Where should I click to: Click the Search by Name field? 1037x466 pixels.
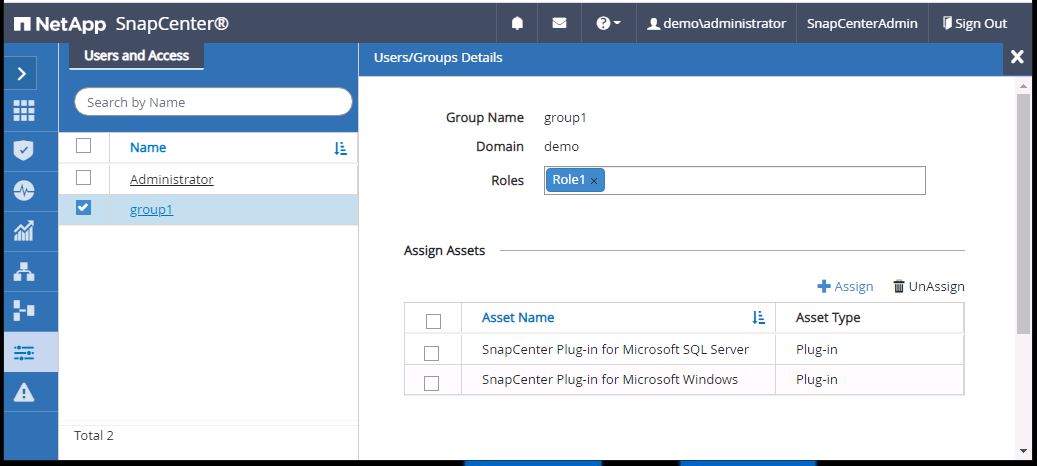point(213,102)
